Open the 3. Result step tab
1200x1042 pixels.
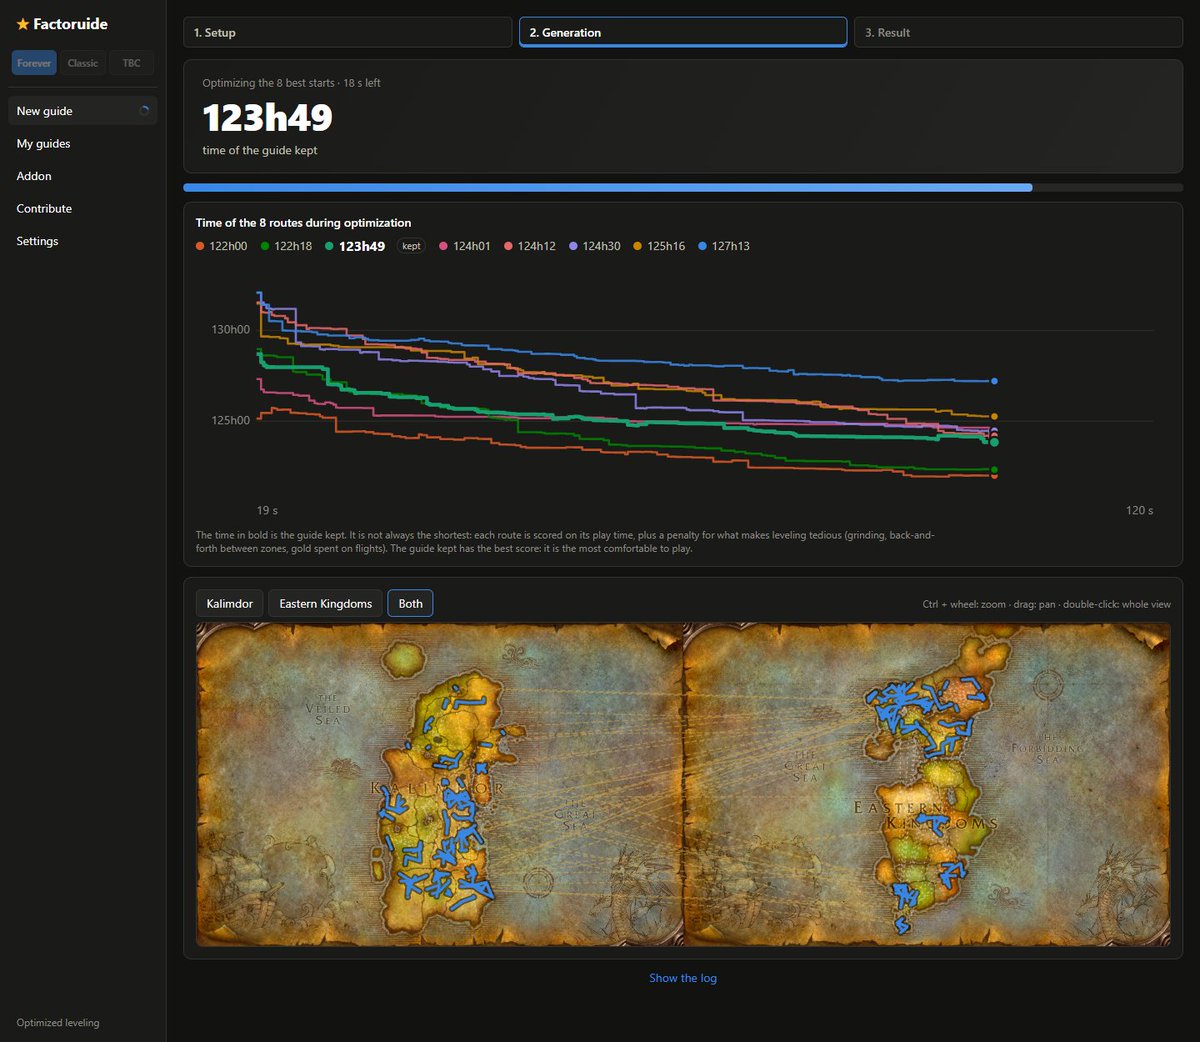1018,32
